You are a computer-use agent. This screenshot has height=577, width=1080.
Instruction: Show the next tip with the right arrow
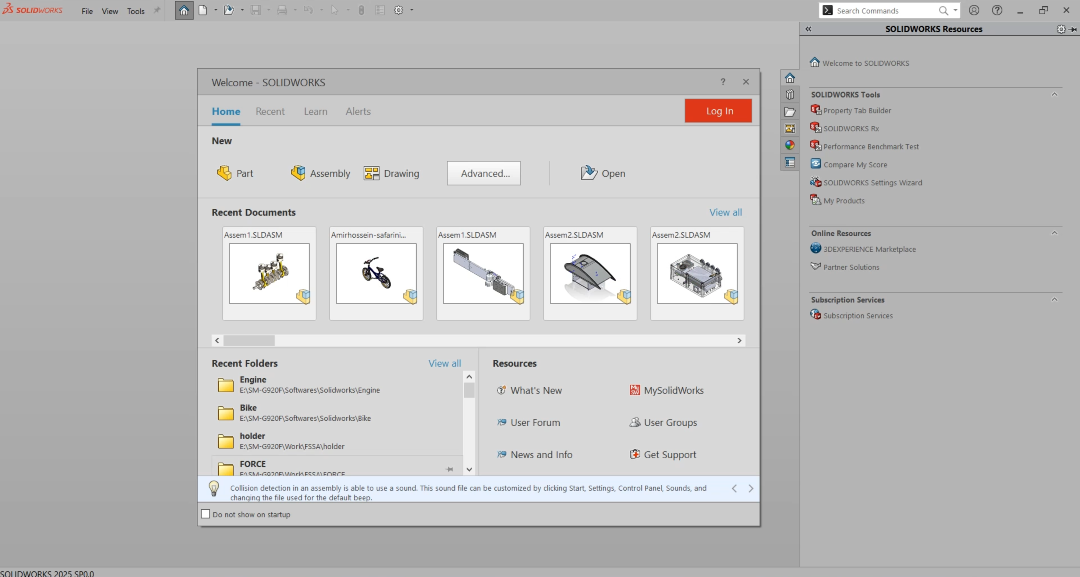tap(751, 488)
